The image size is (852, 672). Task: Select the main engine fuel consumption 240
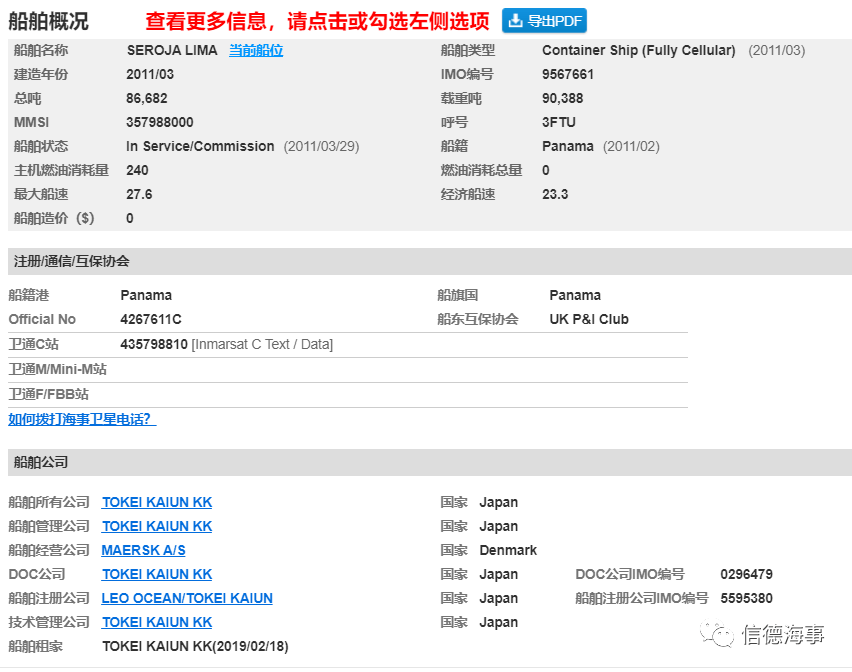[137, 170]
